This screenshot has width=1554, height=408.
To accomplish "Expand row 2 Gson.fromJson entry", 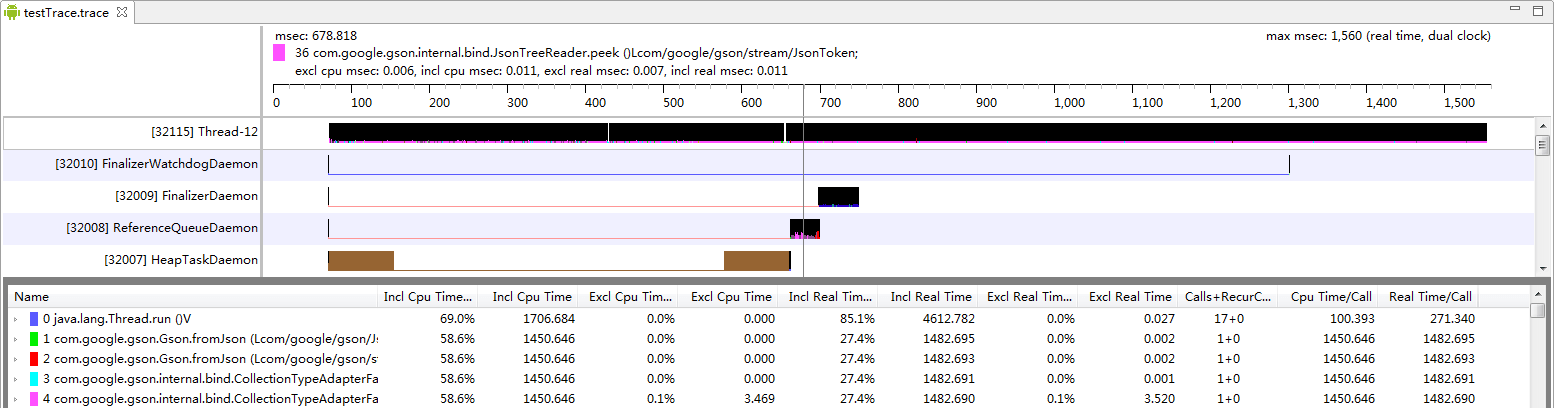I will (16, 359).
